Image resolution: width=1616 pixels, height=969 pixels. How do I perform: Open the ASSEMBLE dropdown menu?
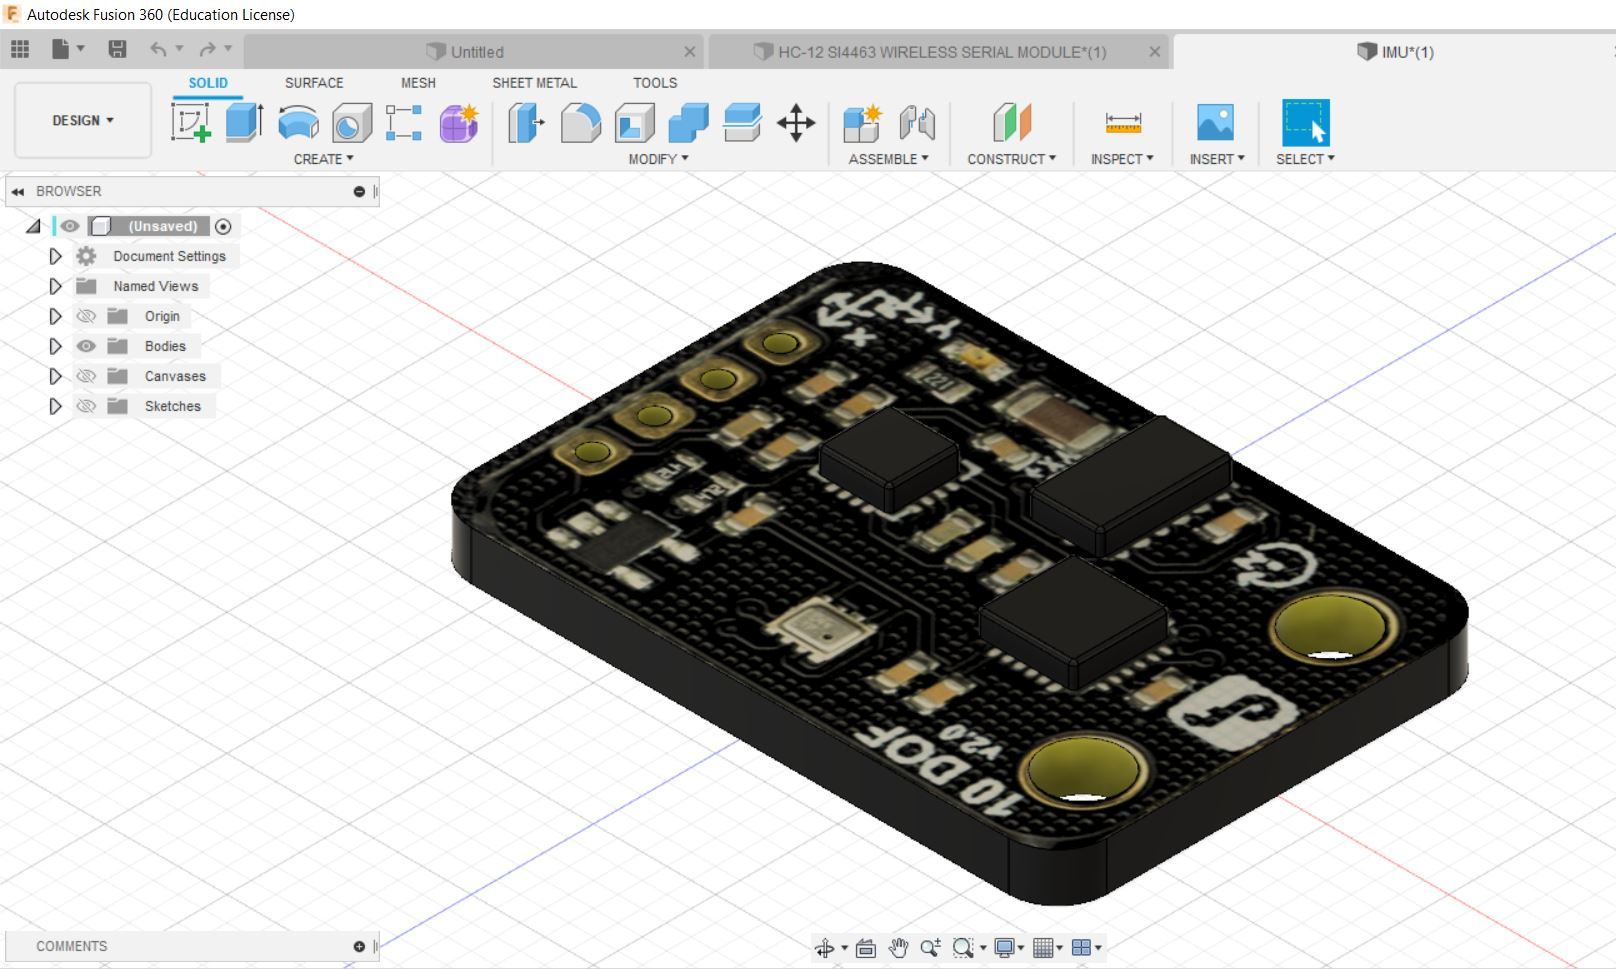point(888,159)
